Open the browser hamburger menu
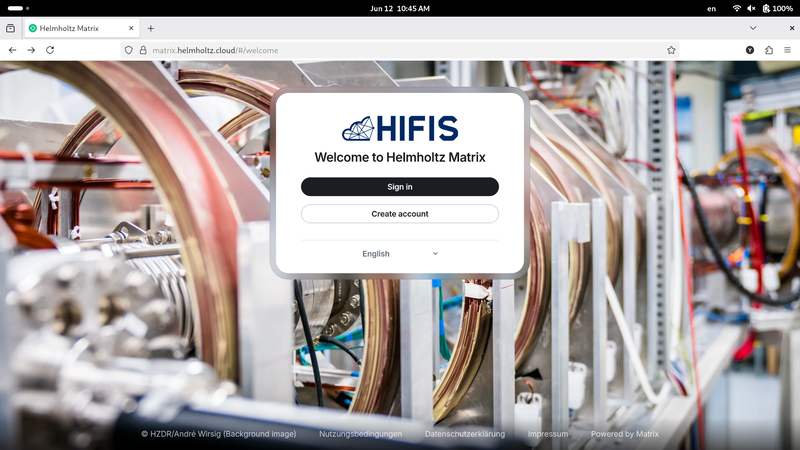The height and width of the screenshot is (450, 800). [787, 50]
